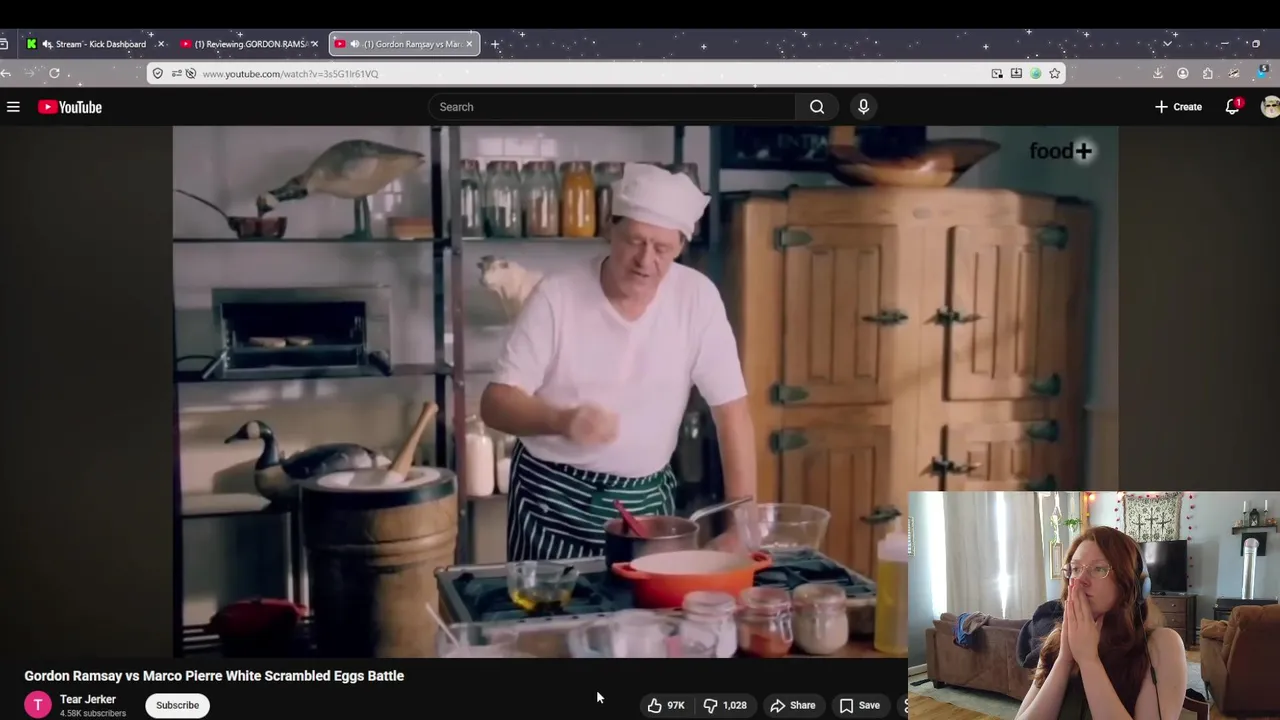Open the account avatar menu
This screenshot has height=720, width=1280.
pyautogui.click(x=1270, y=107)
